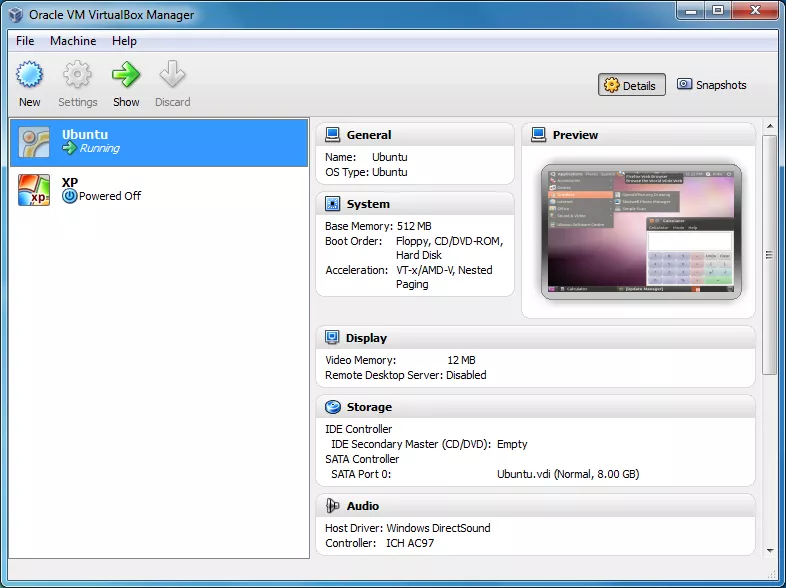Click the Audio section title
Image resolution: width=786 pixels, height=588 pixels.
363,506
